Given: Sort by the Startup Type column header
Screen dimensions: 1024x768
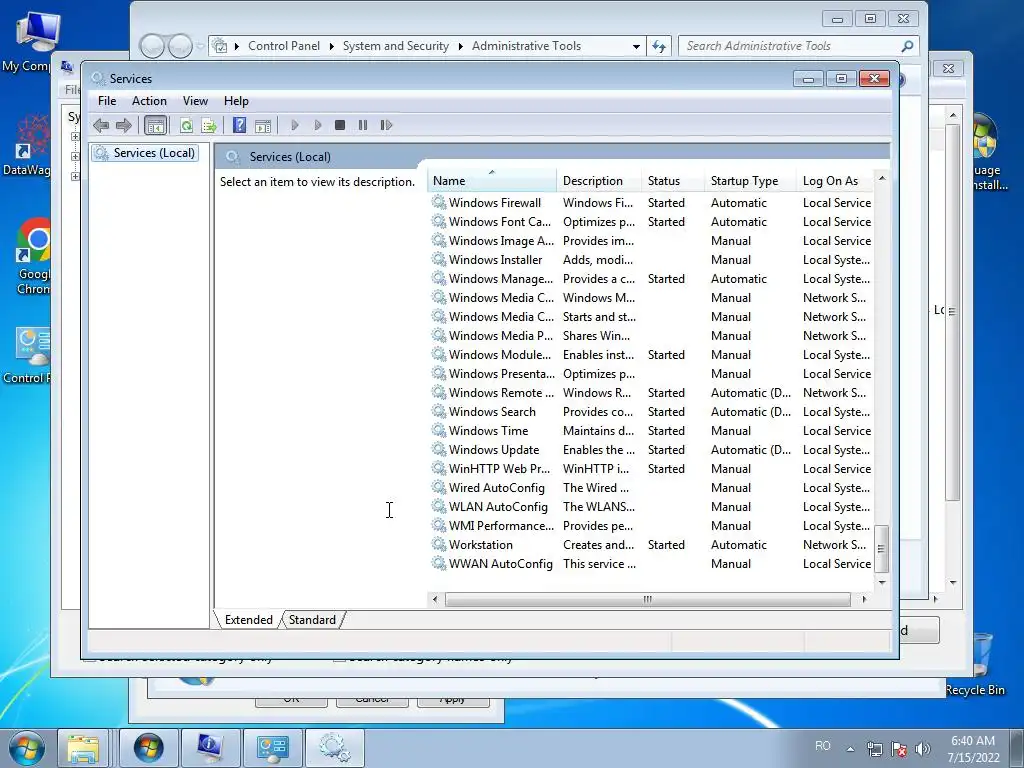Looking at the screenshot, I should (x=750, y=181).
